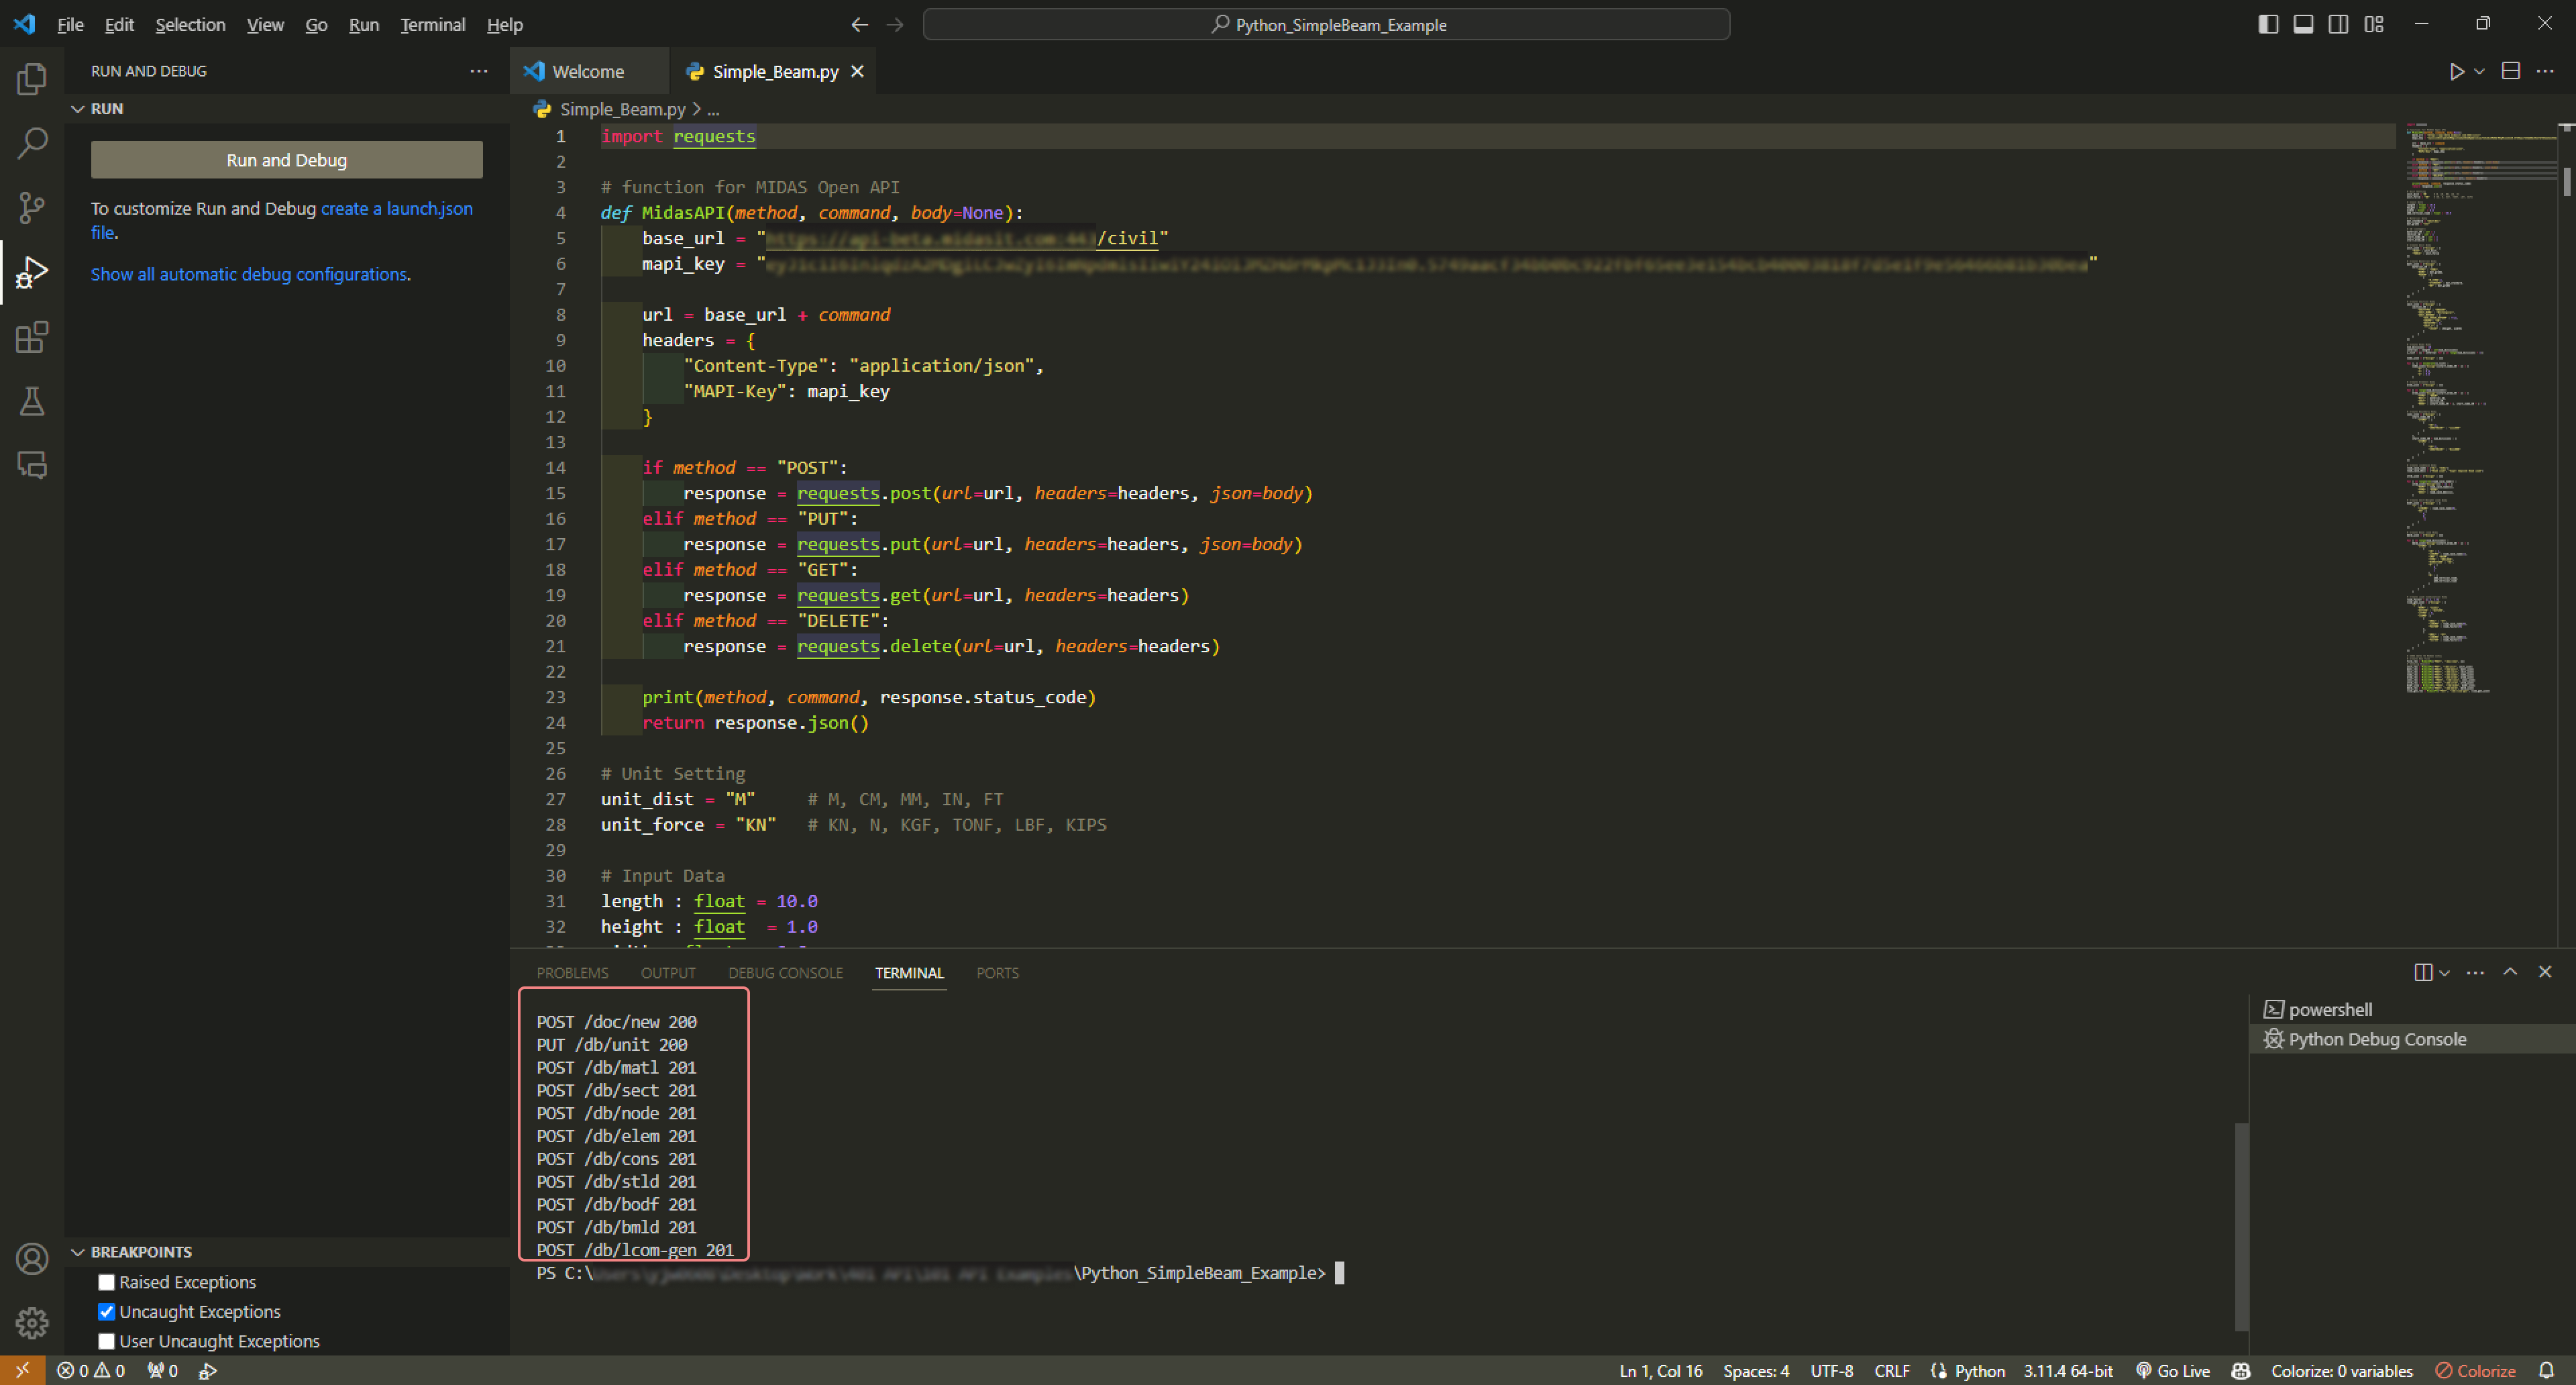Open the Run and Debug view icon
Screen dimensions: 2576x1385
32,272
